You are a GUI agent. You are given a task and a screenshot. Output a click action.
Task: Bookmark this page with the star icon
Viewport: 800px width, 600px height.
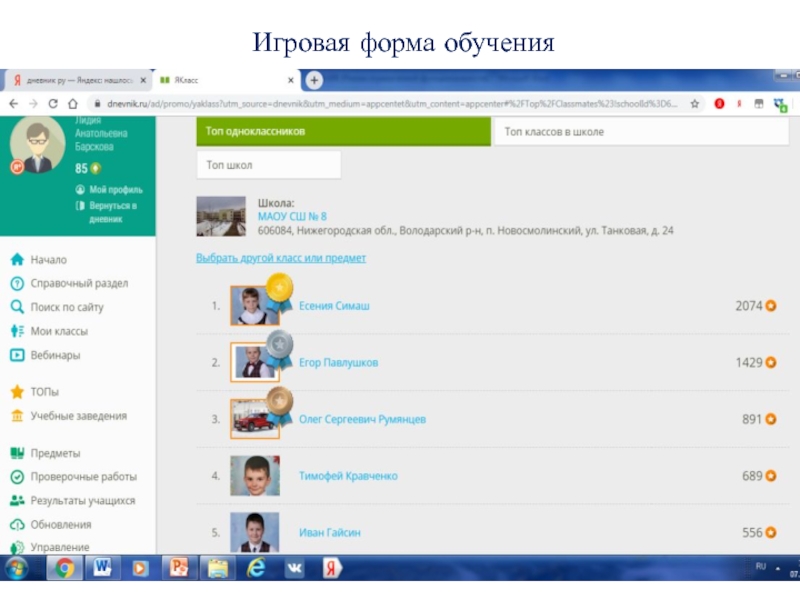click(x=695, y=103)
